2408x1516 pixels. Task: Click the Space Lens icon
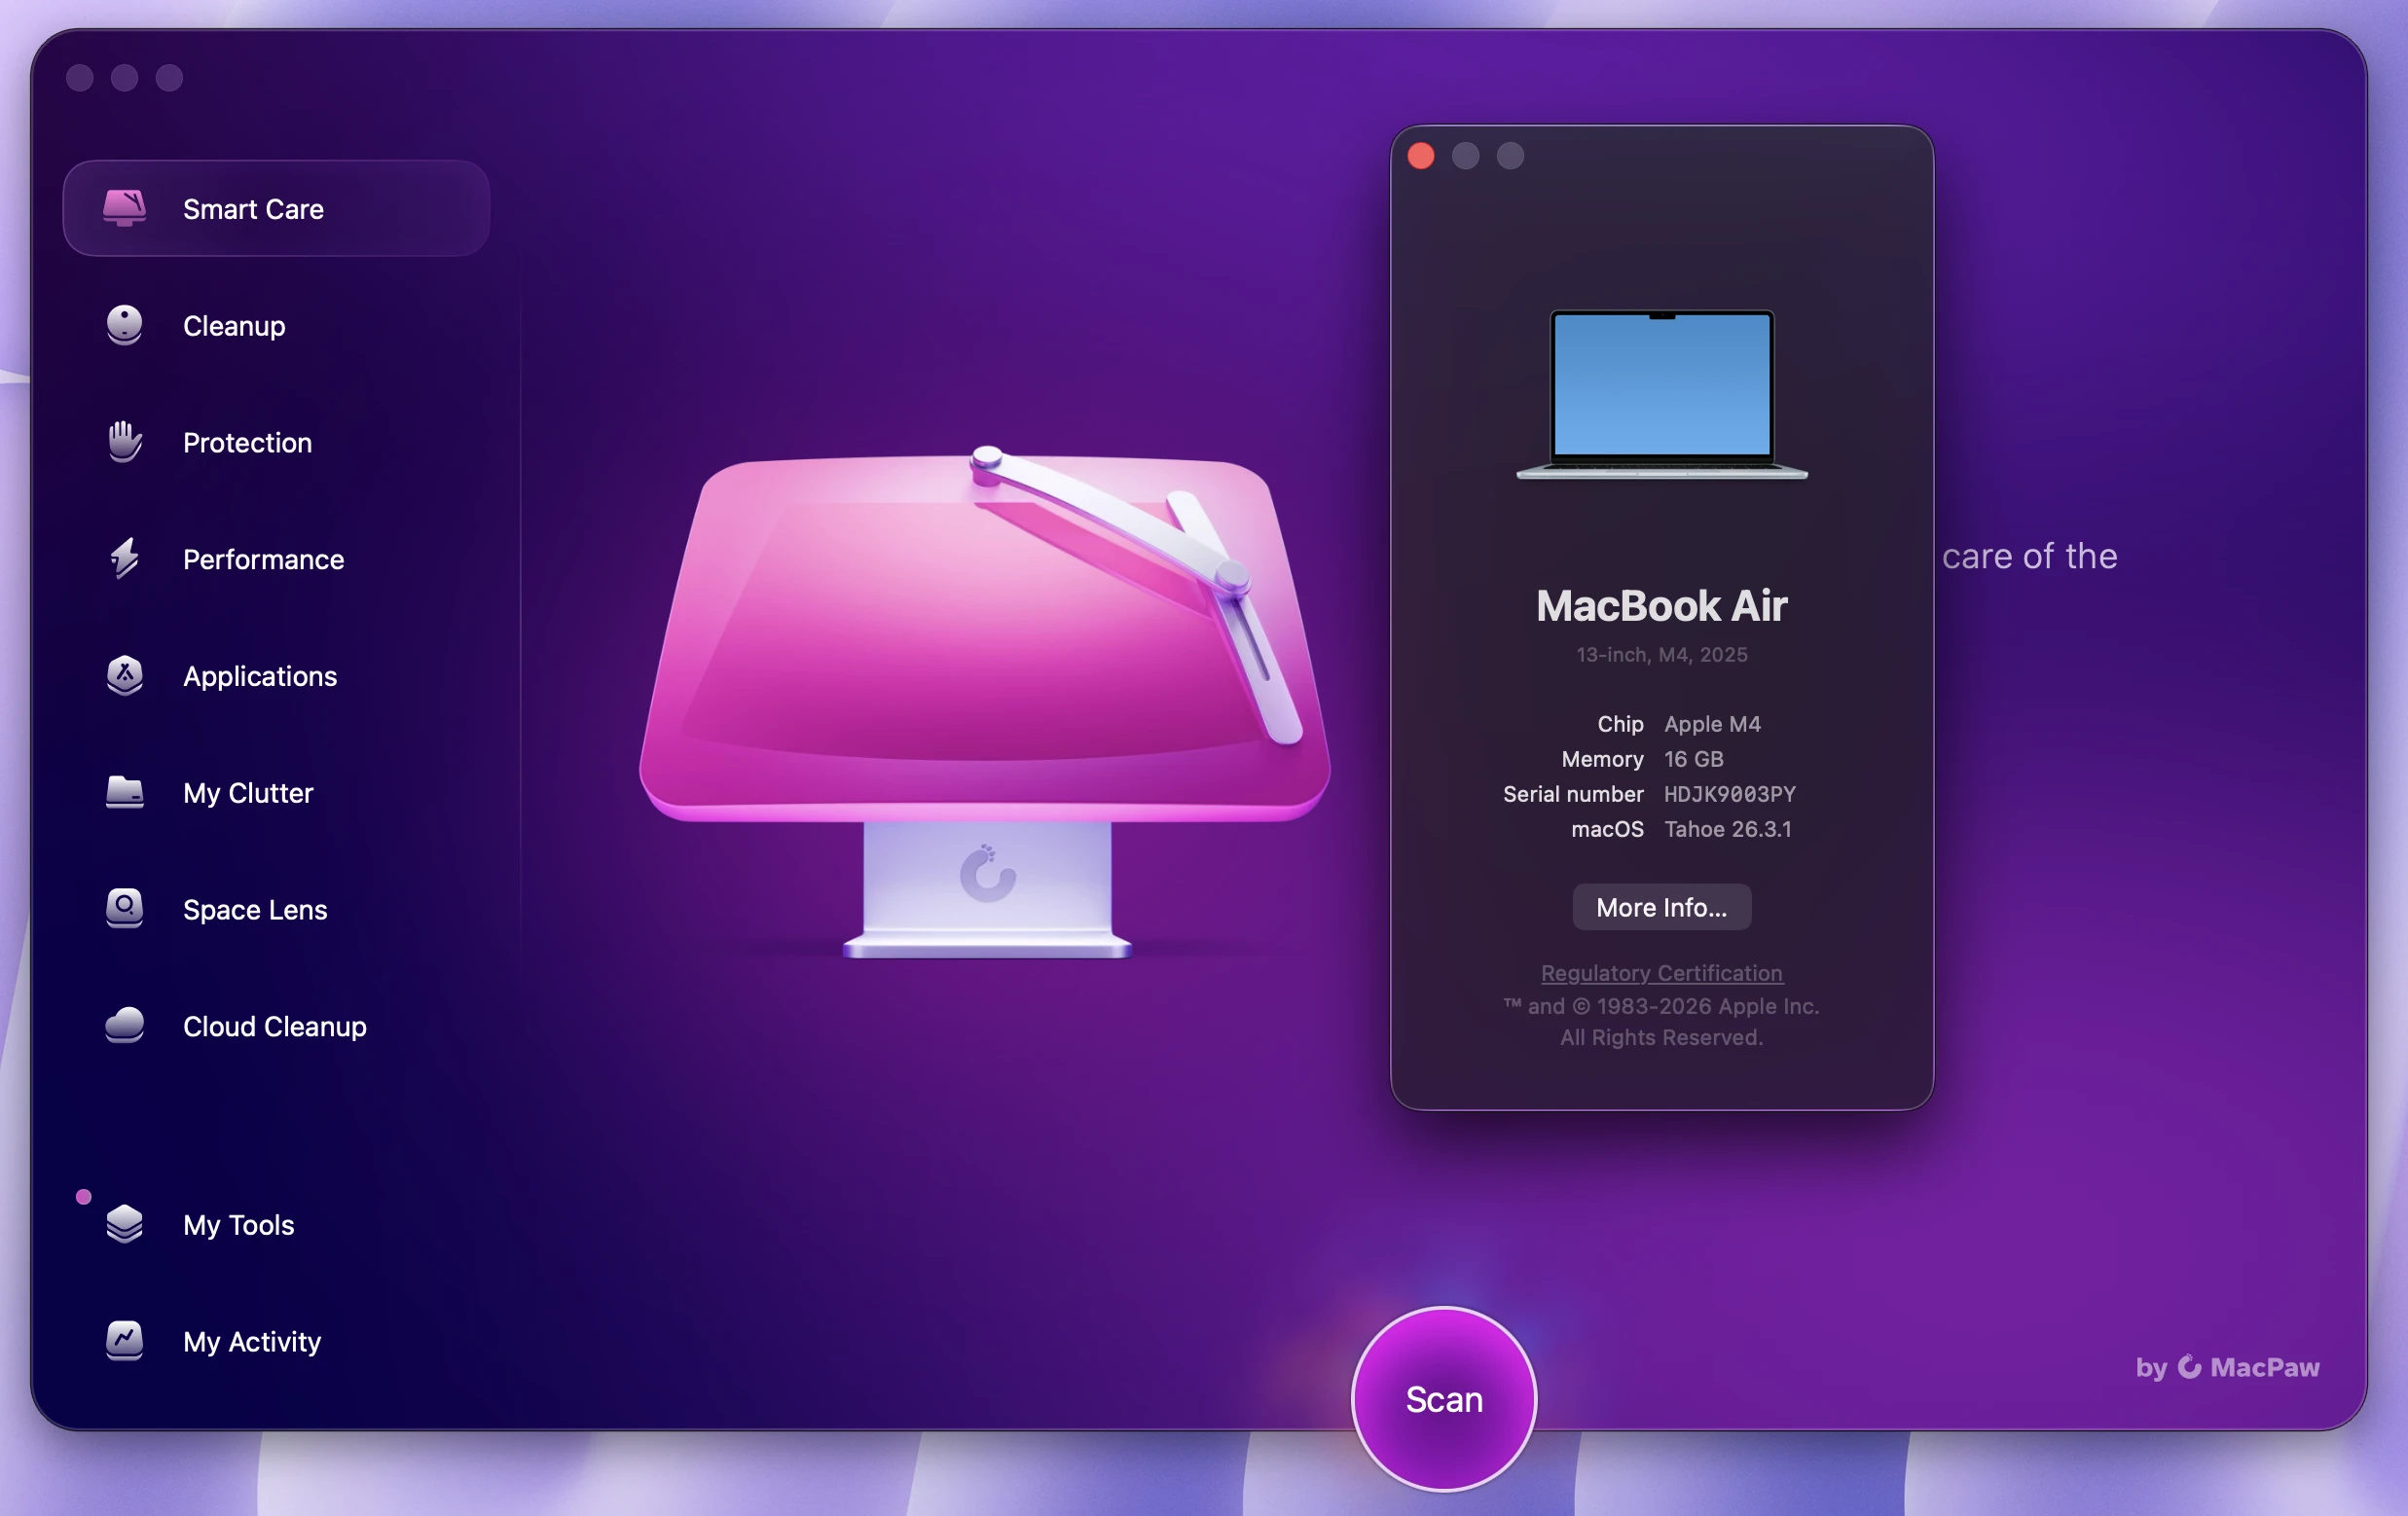(124, 908)
